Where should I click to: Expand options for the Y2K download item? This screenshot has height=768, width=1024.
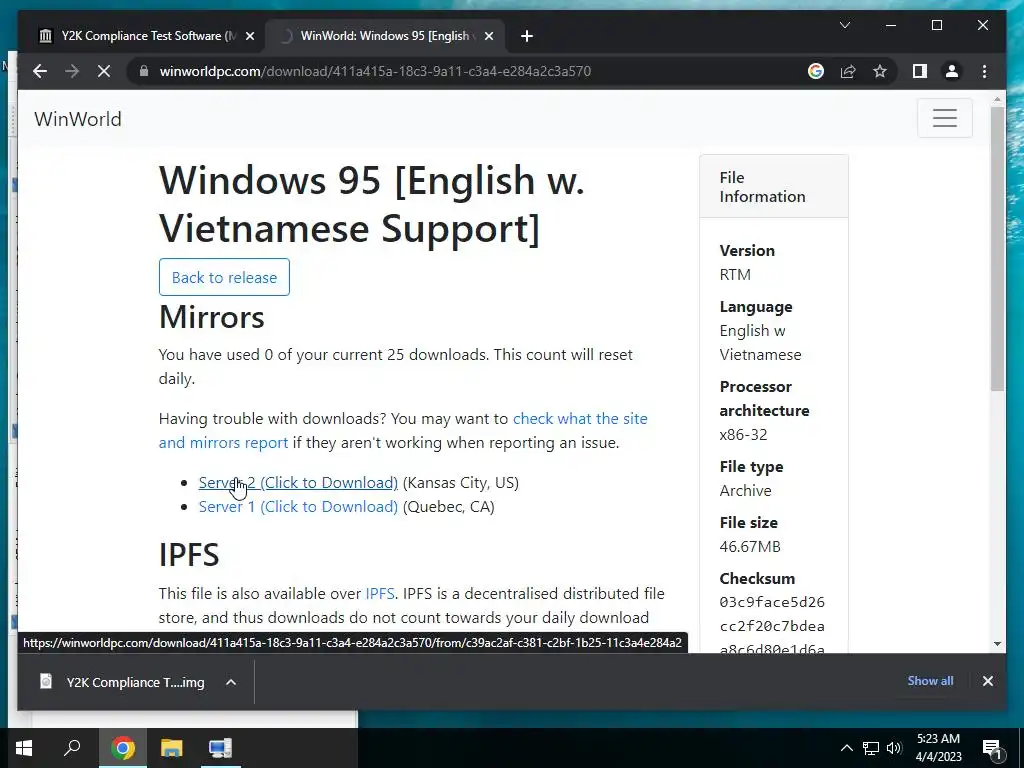pos(231,682)
